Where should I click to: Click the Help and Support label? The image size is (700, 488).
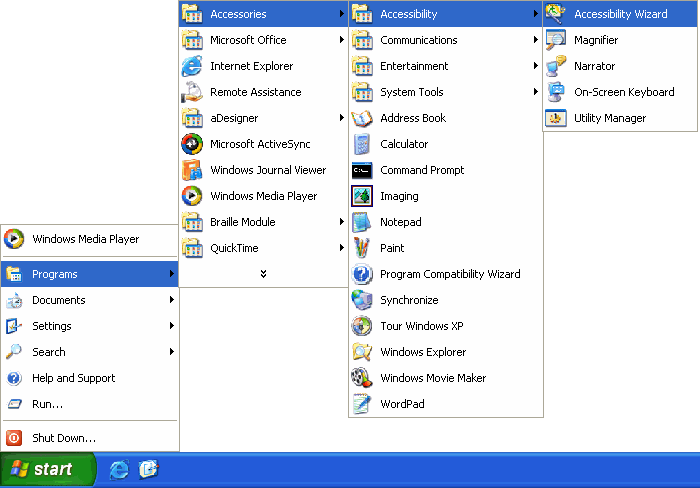(74, 378)
